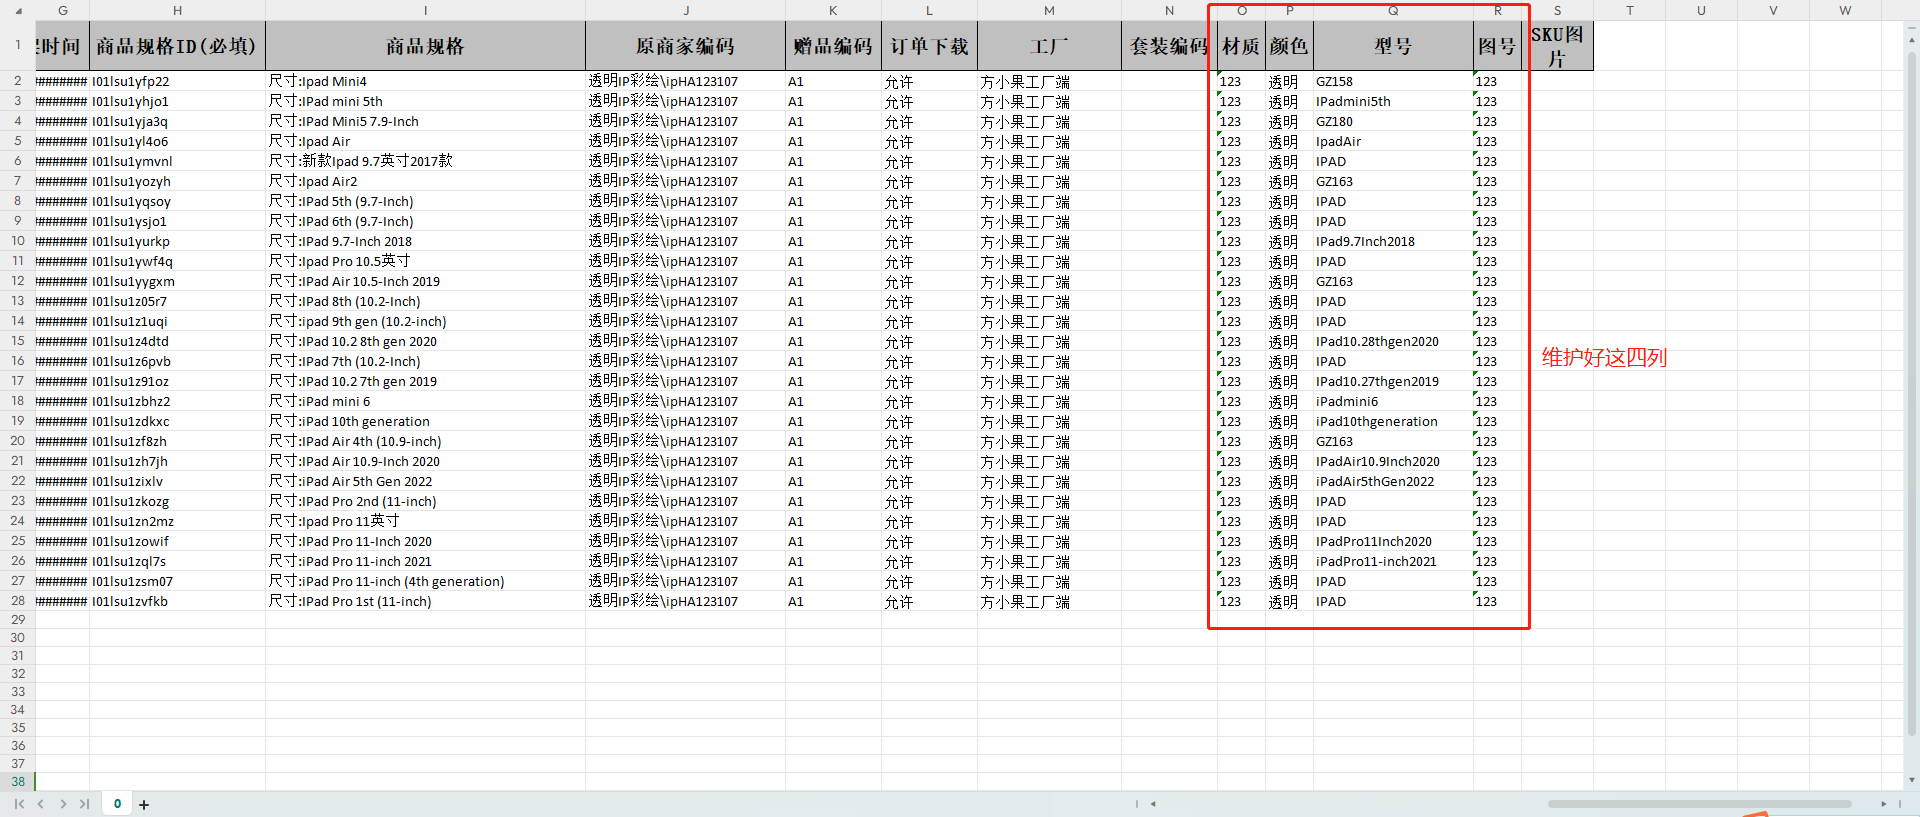Viewport: 1920px width, 817px height.
Task: Select 方小果工厂端 cell in row 20
Action: 1049,441
